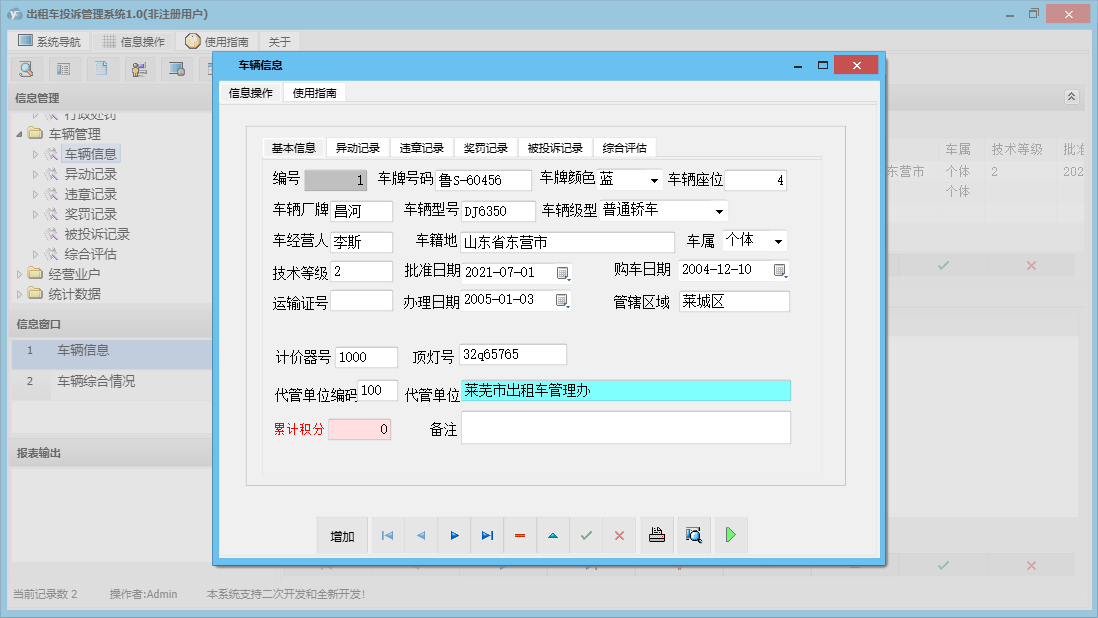Click the green run arrow icon
This screenshot has width=1098, height=618.
[730, 535]
